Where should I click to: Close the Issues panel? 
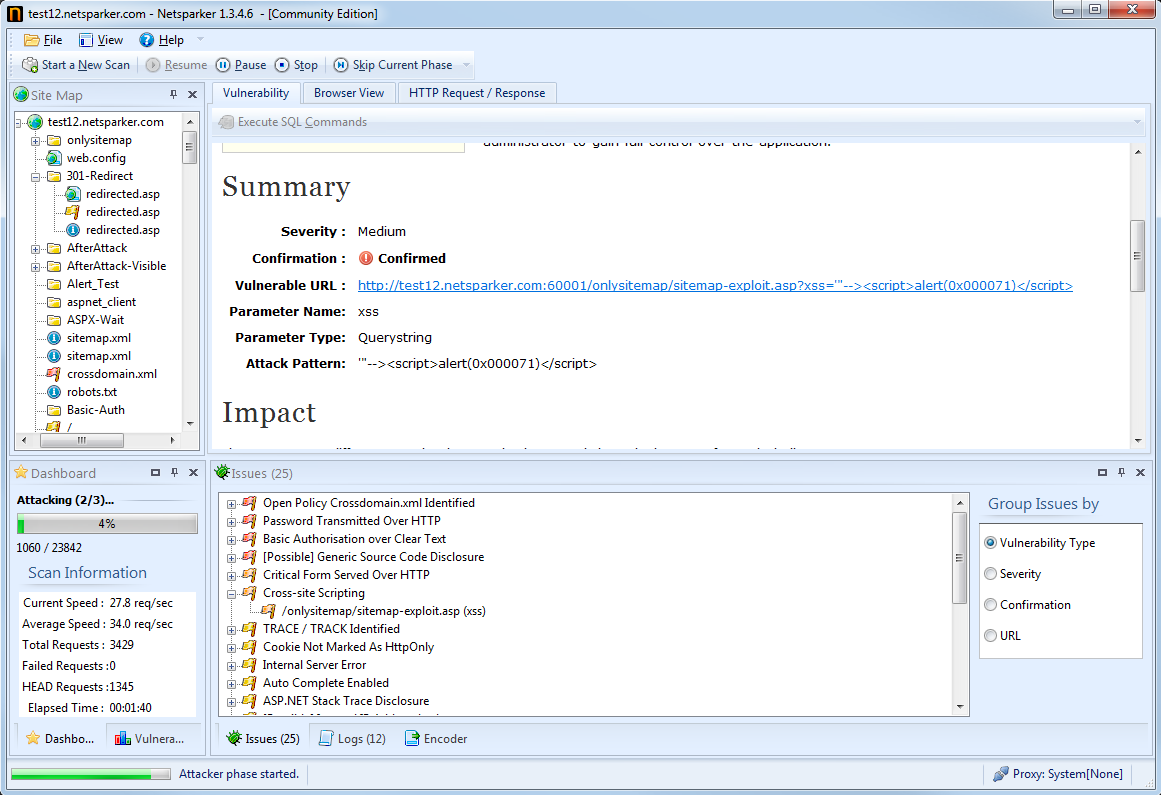(x=1140, y=472)
